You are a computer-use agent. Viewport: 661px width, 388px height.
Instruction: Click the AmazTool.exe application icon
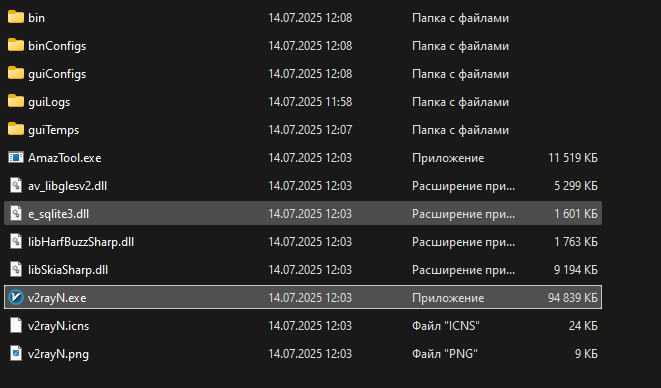click(x=16, y=157)
